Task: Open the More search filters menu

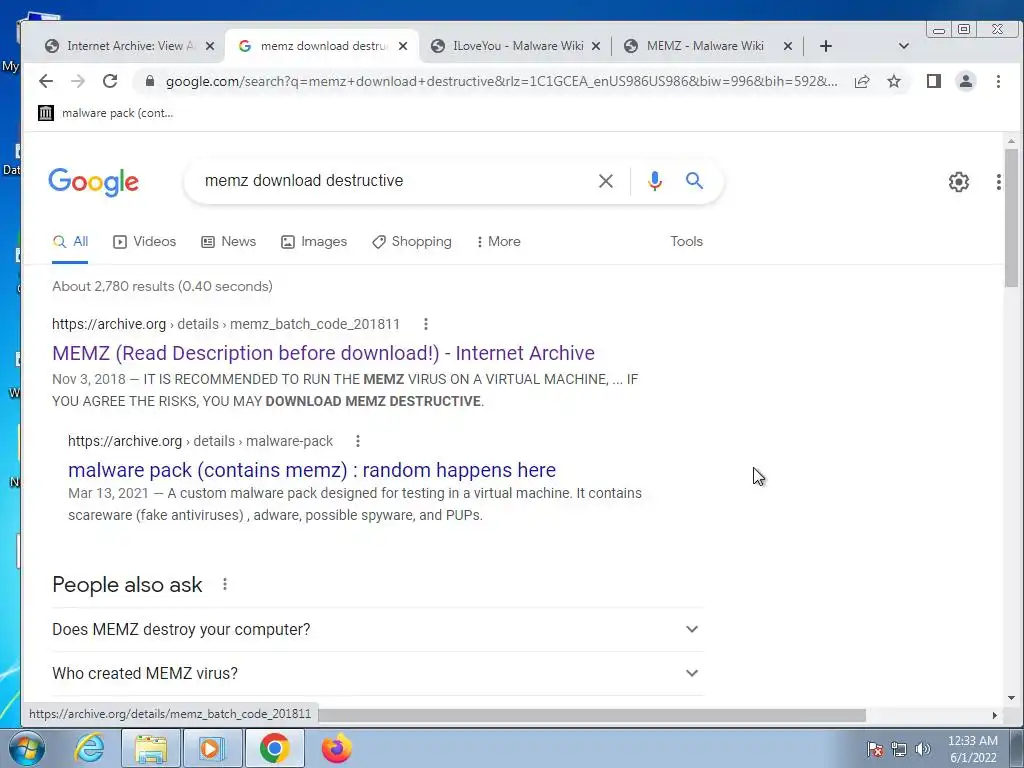Action: tap(498, 242)
